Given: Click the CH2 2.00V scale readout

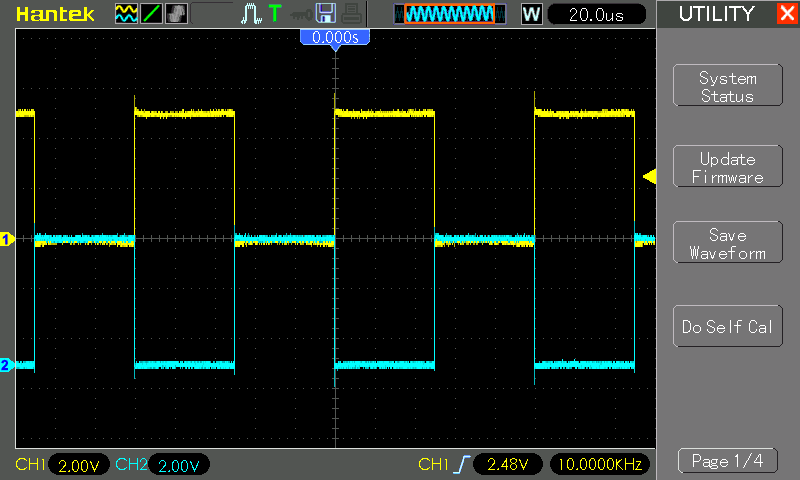Looking at the screenshot, I should 179,465.
